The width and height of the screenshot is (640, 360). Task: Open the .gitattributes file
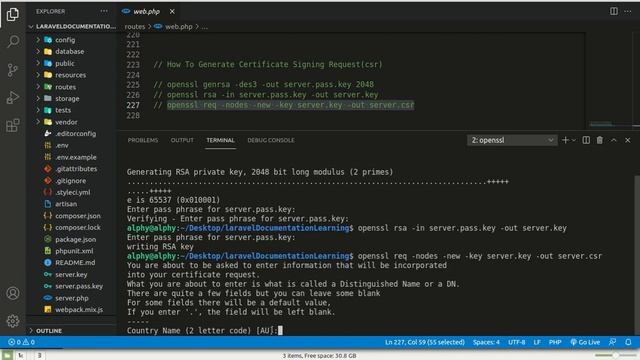tap(76, 169)
